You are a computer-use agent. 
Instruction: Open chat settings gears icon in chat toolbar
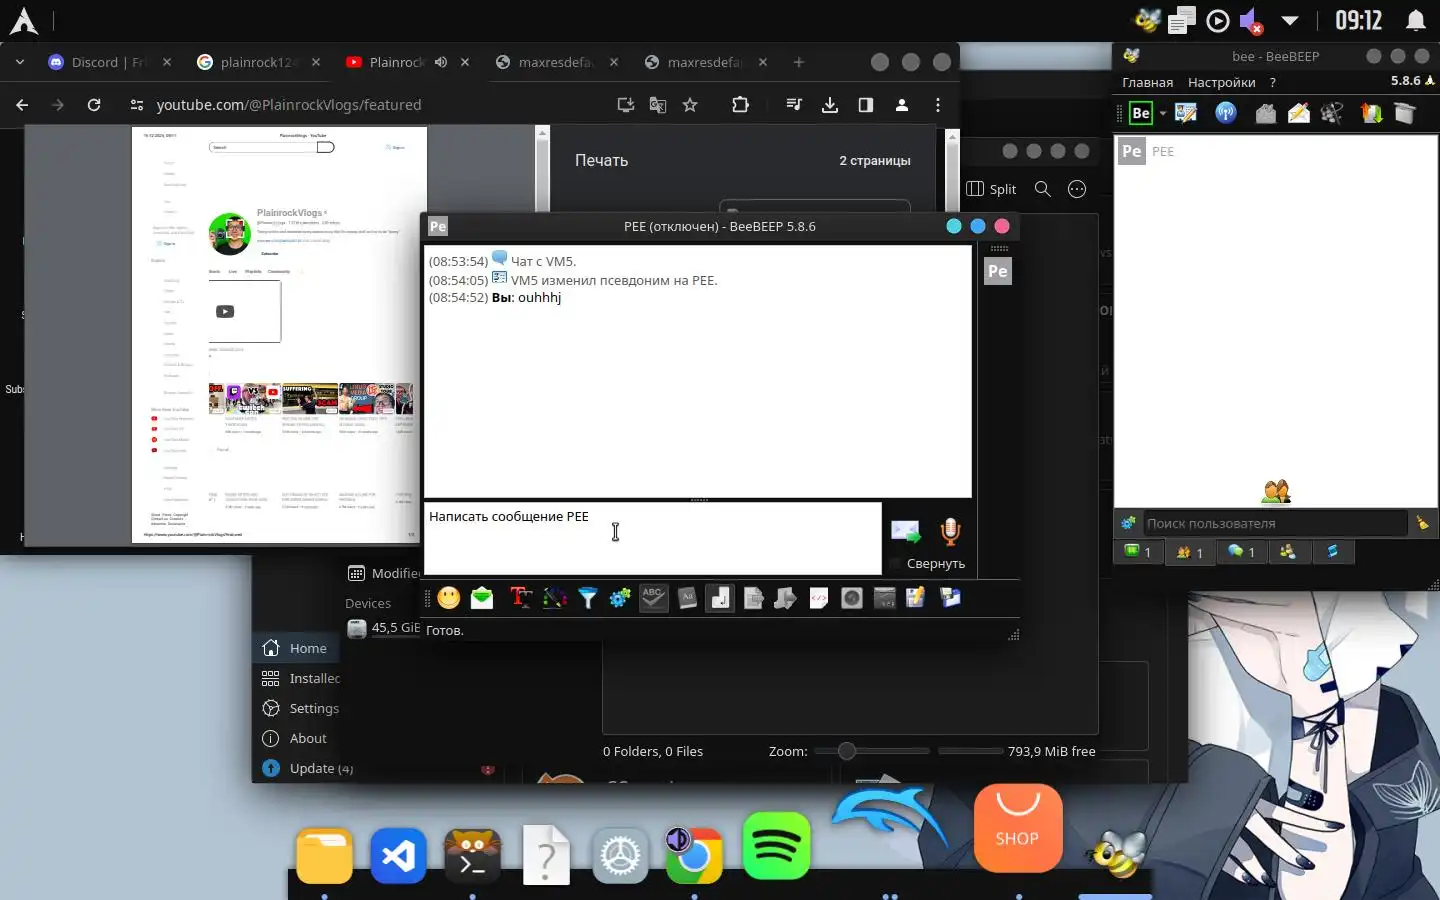click(x=620, y=598)
